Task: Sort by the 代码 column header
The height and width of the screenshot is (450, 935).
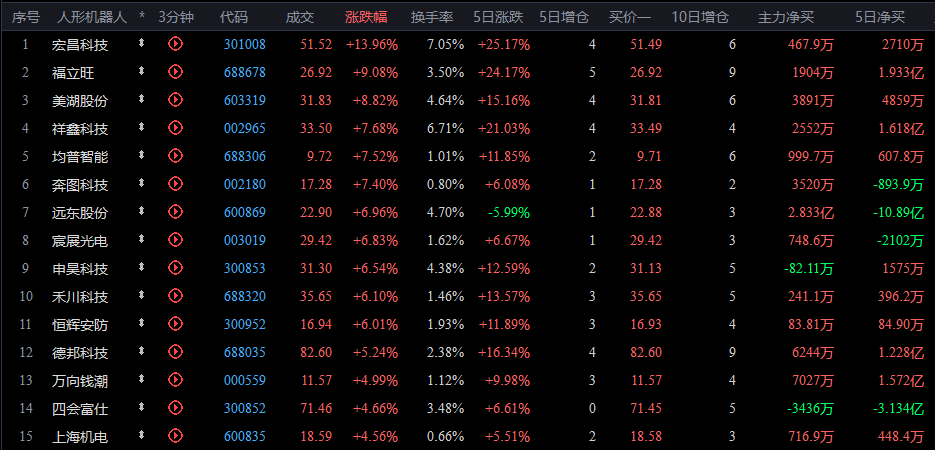Action: 234,17
